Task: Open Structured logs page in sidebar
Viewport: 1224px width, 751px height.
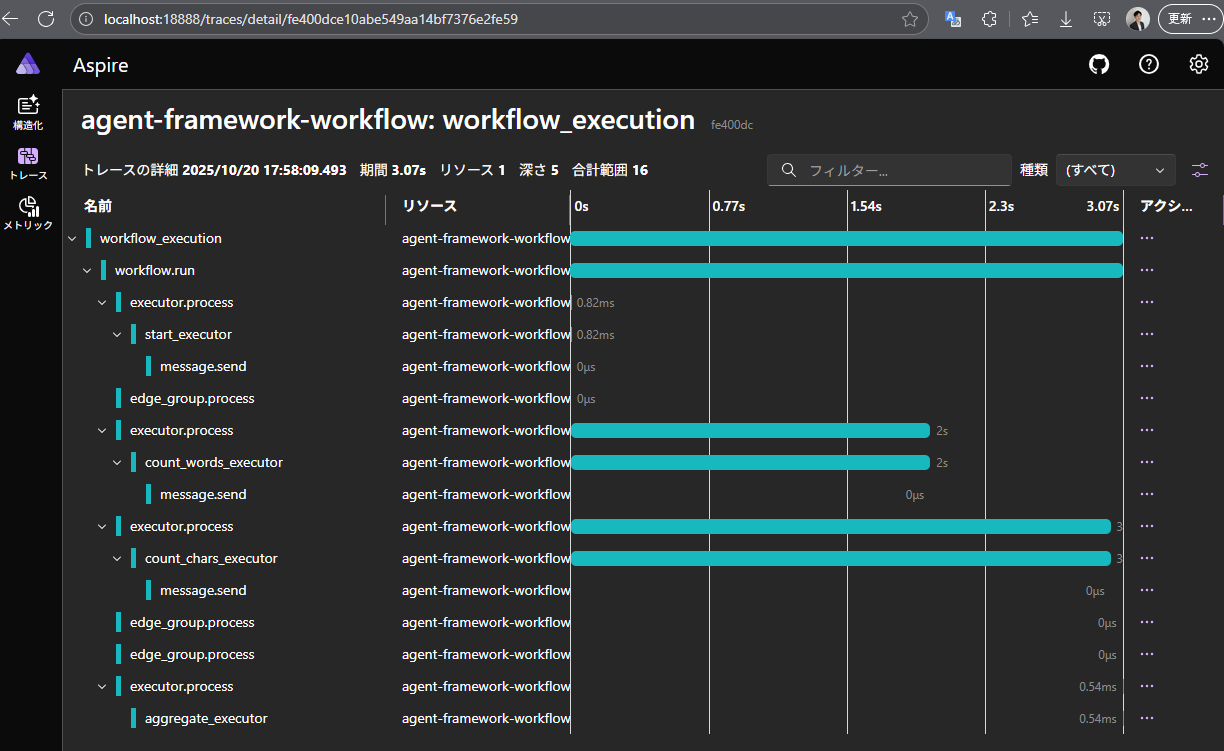Action: 28,113
